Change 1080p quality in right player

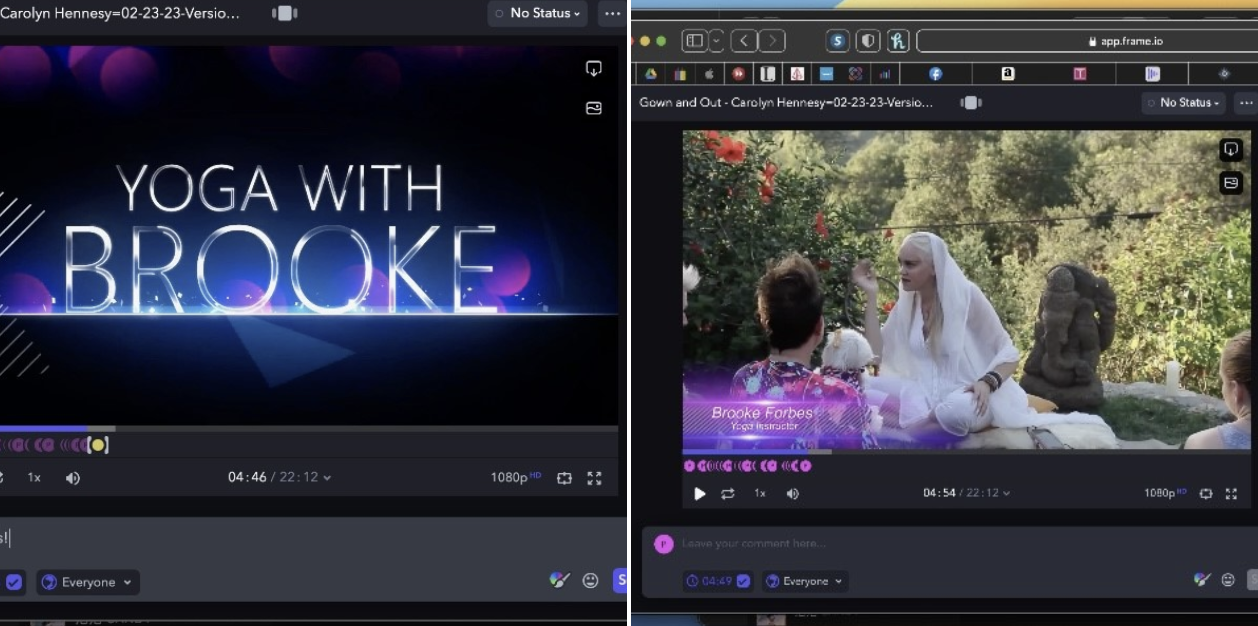coord(1166,493)
